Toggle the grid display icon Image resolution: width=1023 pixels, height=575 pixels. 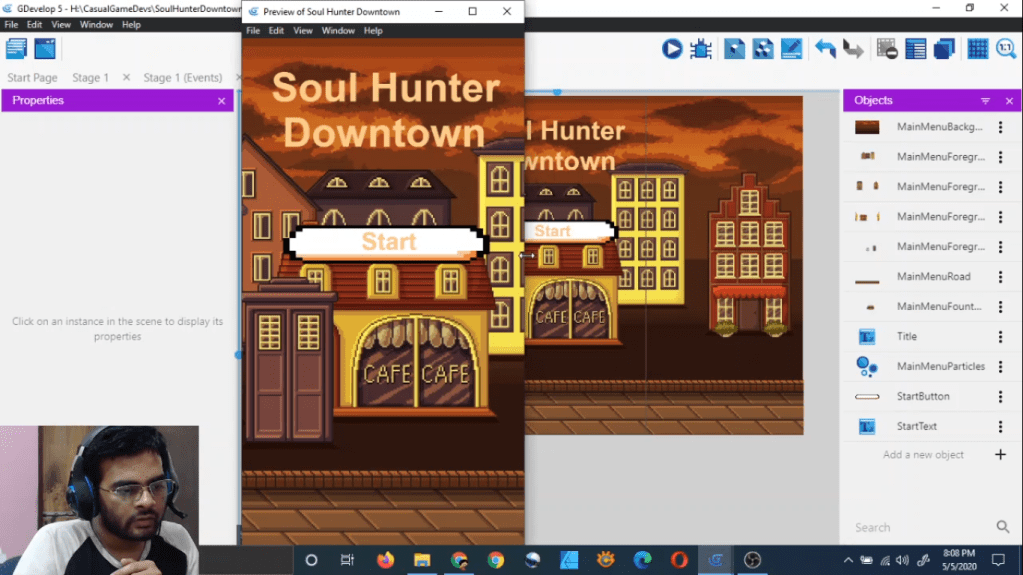point(977,48)
